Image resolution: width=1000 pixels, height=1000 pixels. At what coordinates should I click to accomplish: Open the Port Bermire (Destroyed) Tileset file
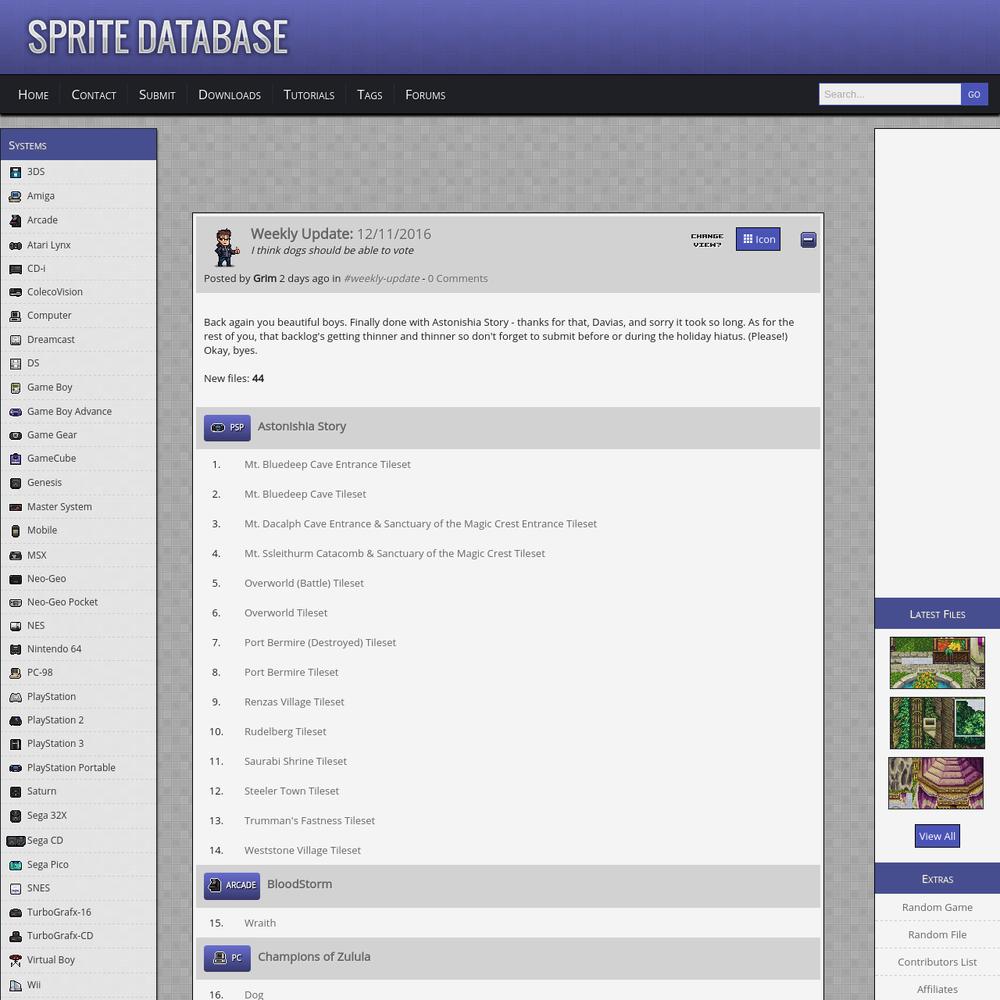(x=320, y=642)
